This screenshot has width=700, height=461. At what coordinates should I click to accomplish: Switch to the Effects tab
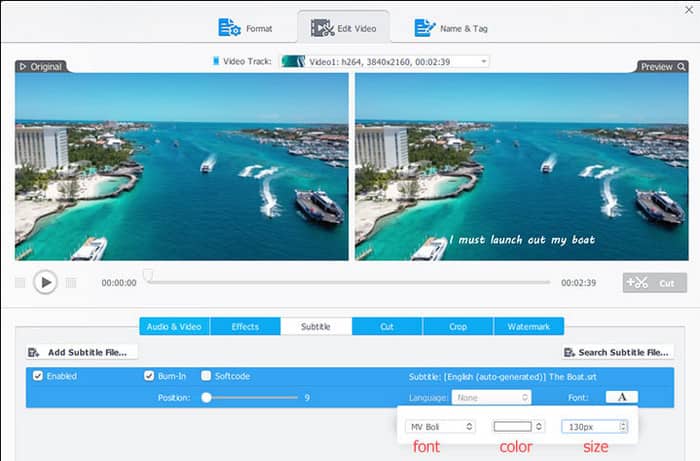pos(245,327)
